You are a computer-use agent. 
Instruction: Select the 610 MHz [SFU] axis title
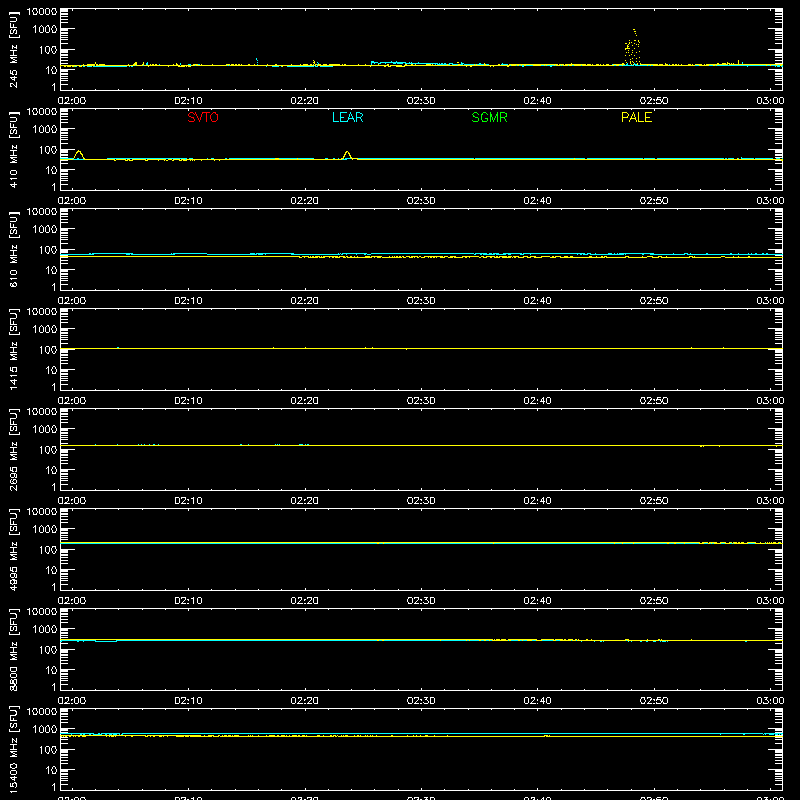(13, 249)
